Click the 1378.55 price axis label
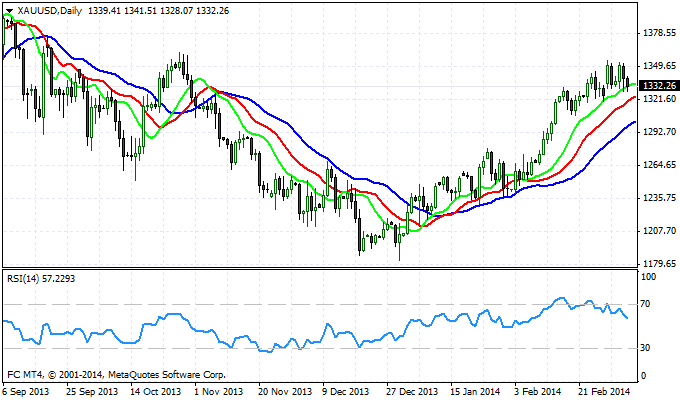Viewport: 680px width, 400px height. pyautogui.click(x=659, y=33)
